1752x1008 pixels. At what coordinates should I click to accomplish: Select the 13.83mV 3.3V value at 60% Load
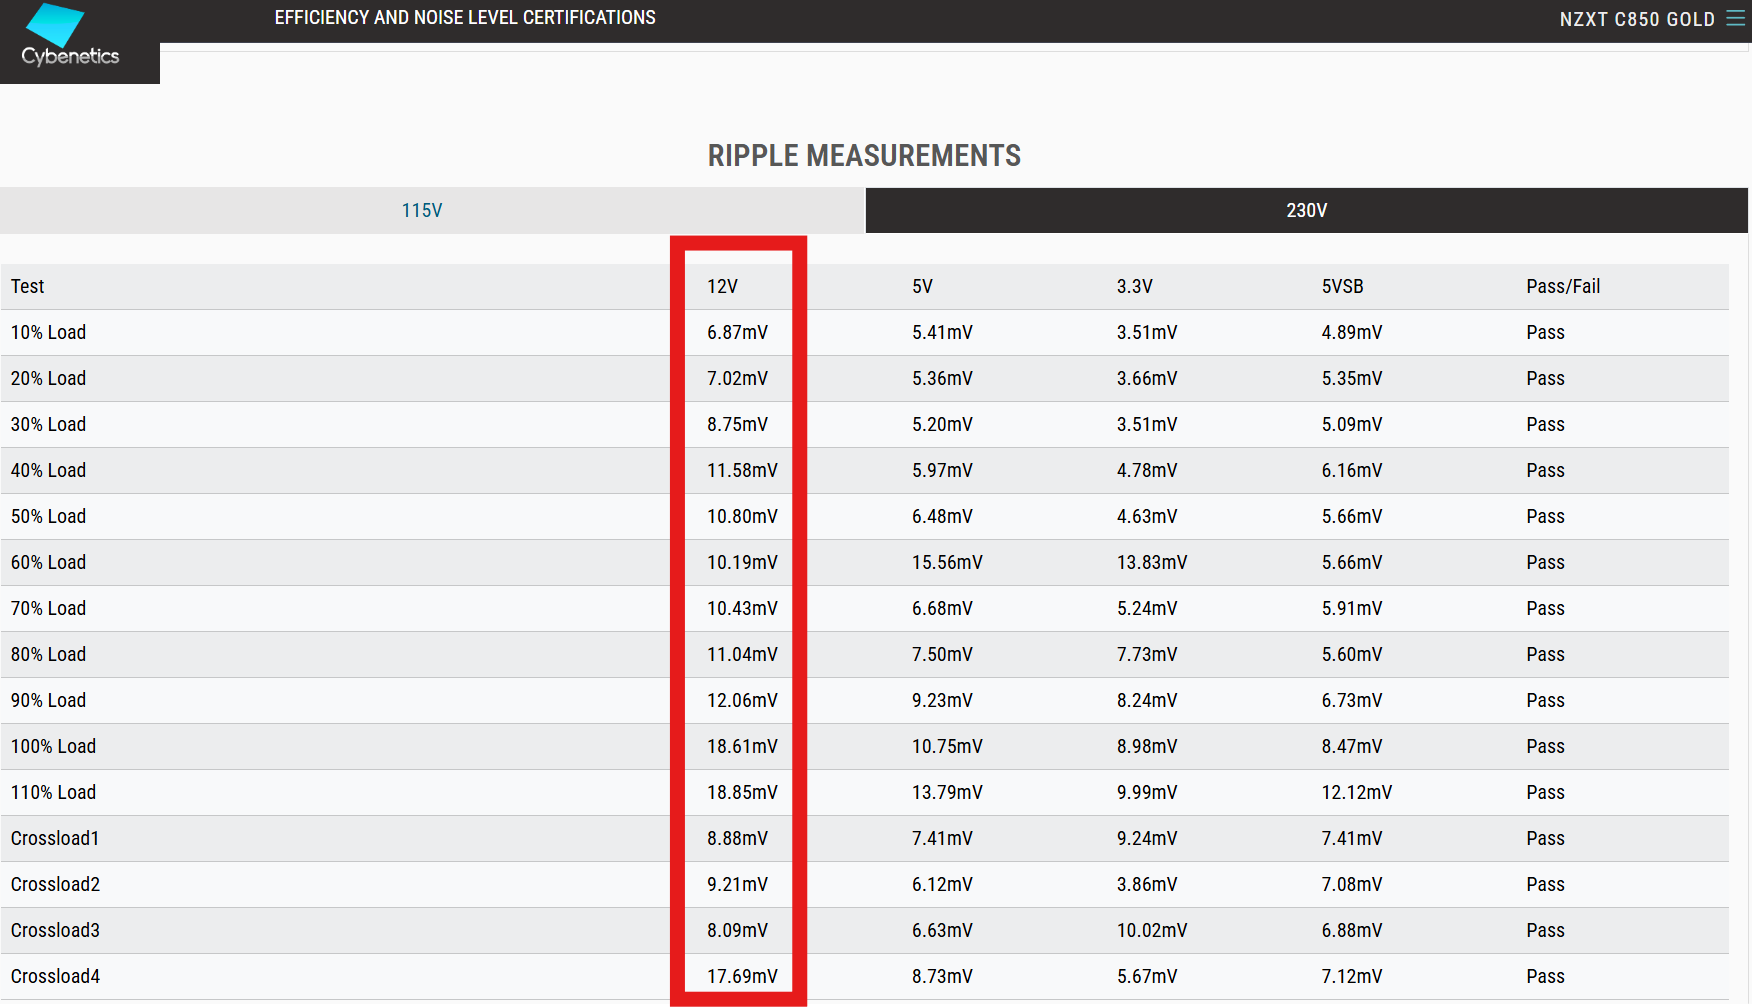click(x=1152, y=563)
